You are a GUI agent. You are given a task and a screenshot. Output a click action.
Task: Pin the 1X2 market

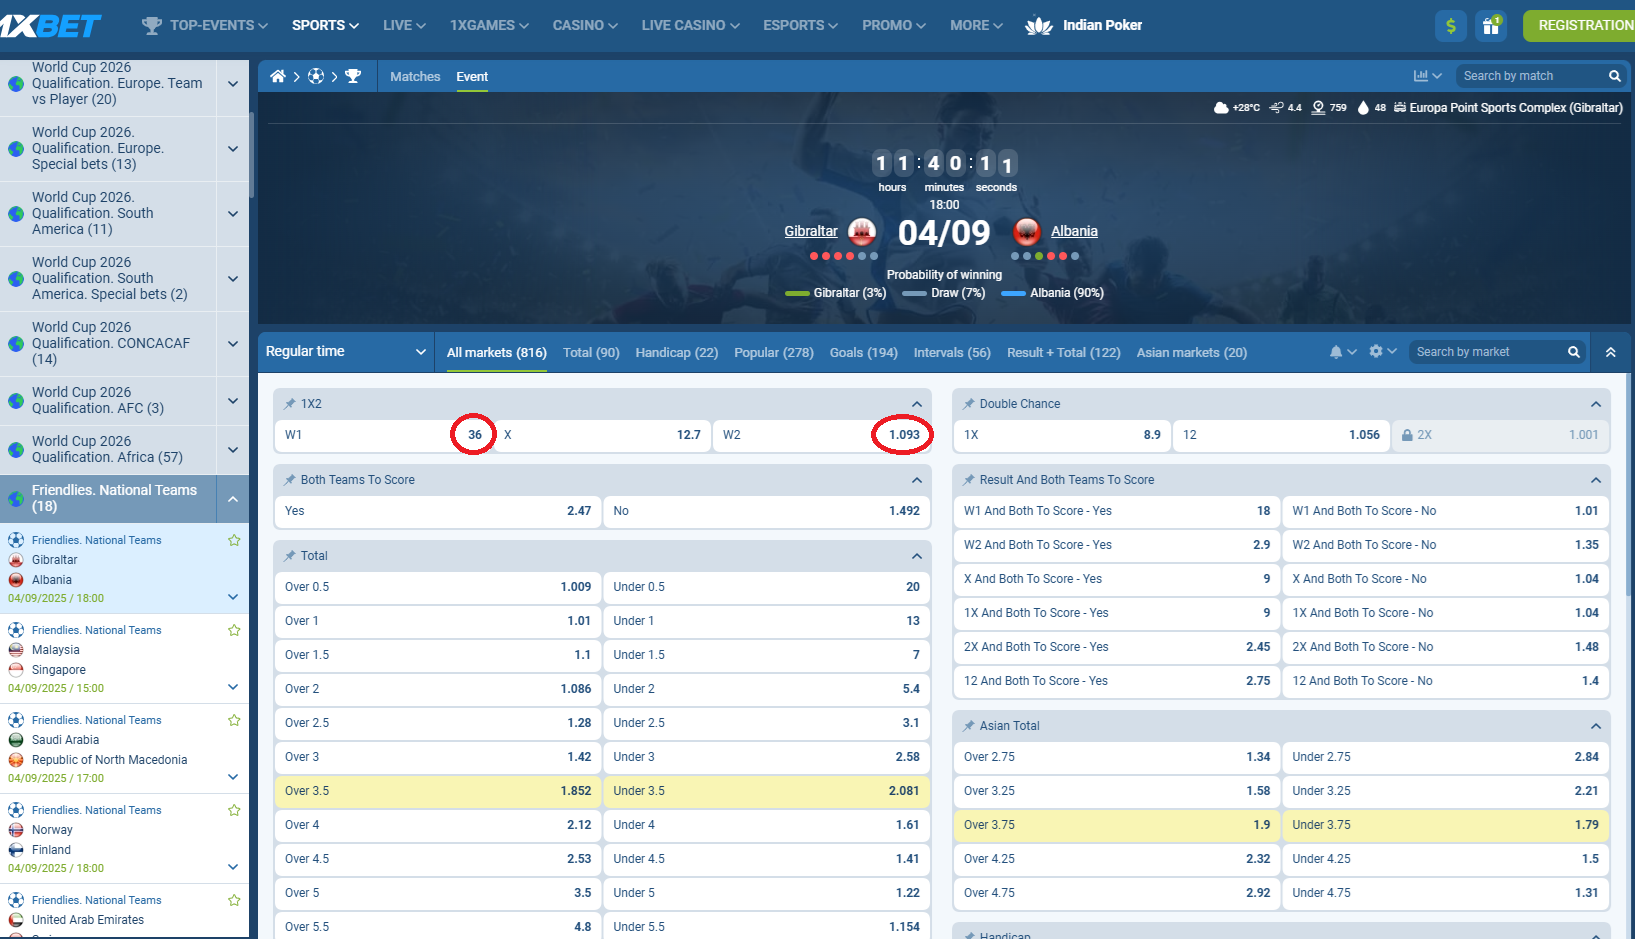[290, 404]
